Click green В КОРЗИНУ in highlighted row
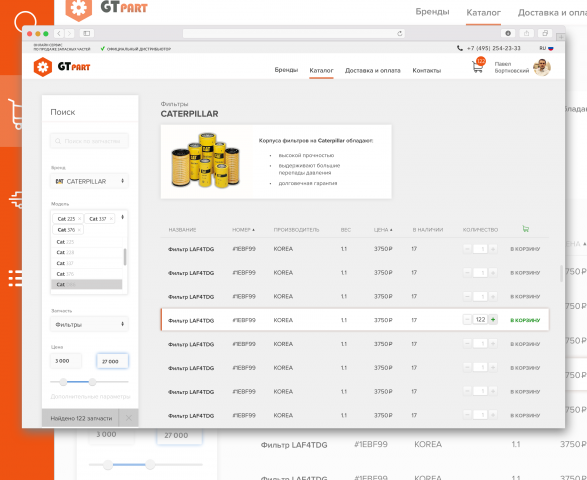 [525, 320]
